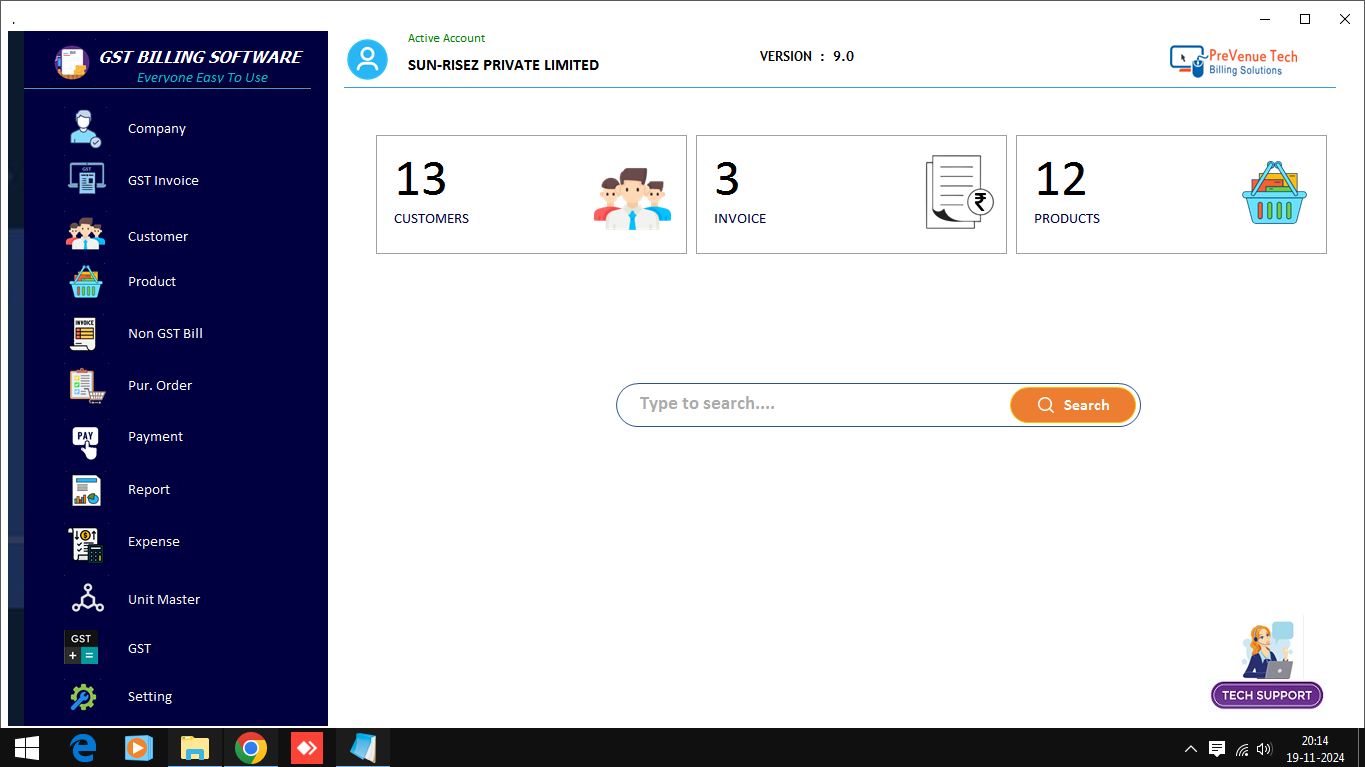Image resolution: width=1365 pixels, height=767 pixels.
Task: Select the Payment PAY icon
Action: tap(86, 438)
